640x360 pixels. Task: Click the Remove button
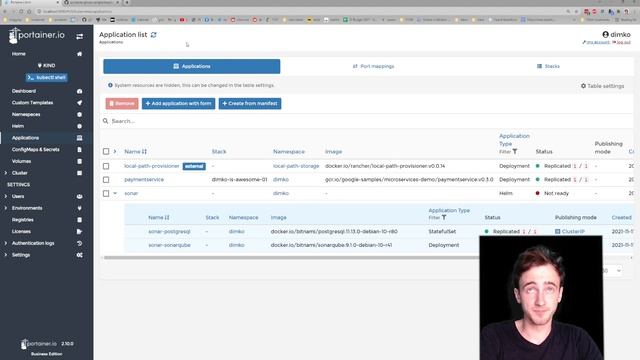(x=122, y=104)
